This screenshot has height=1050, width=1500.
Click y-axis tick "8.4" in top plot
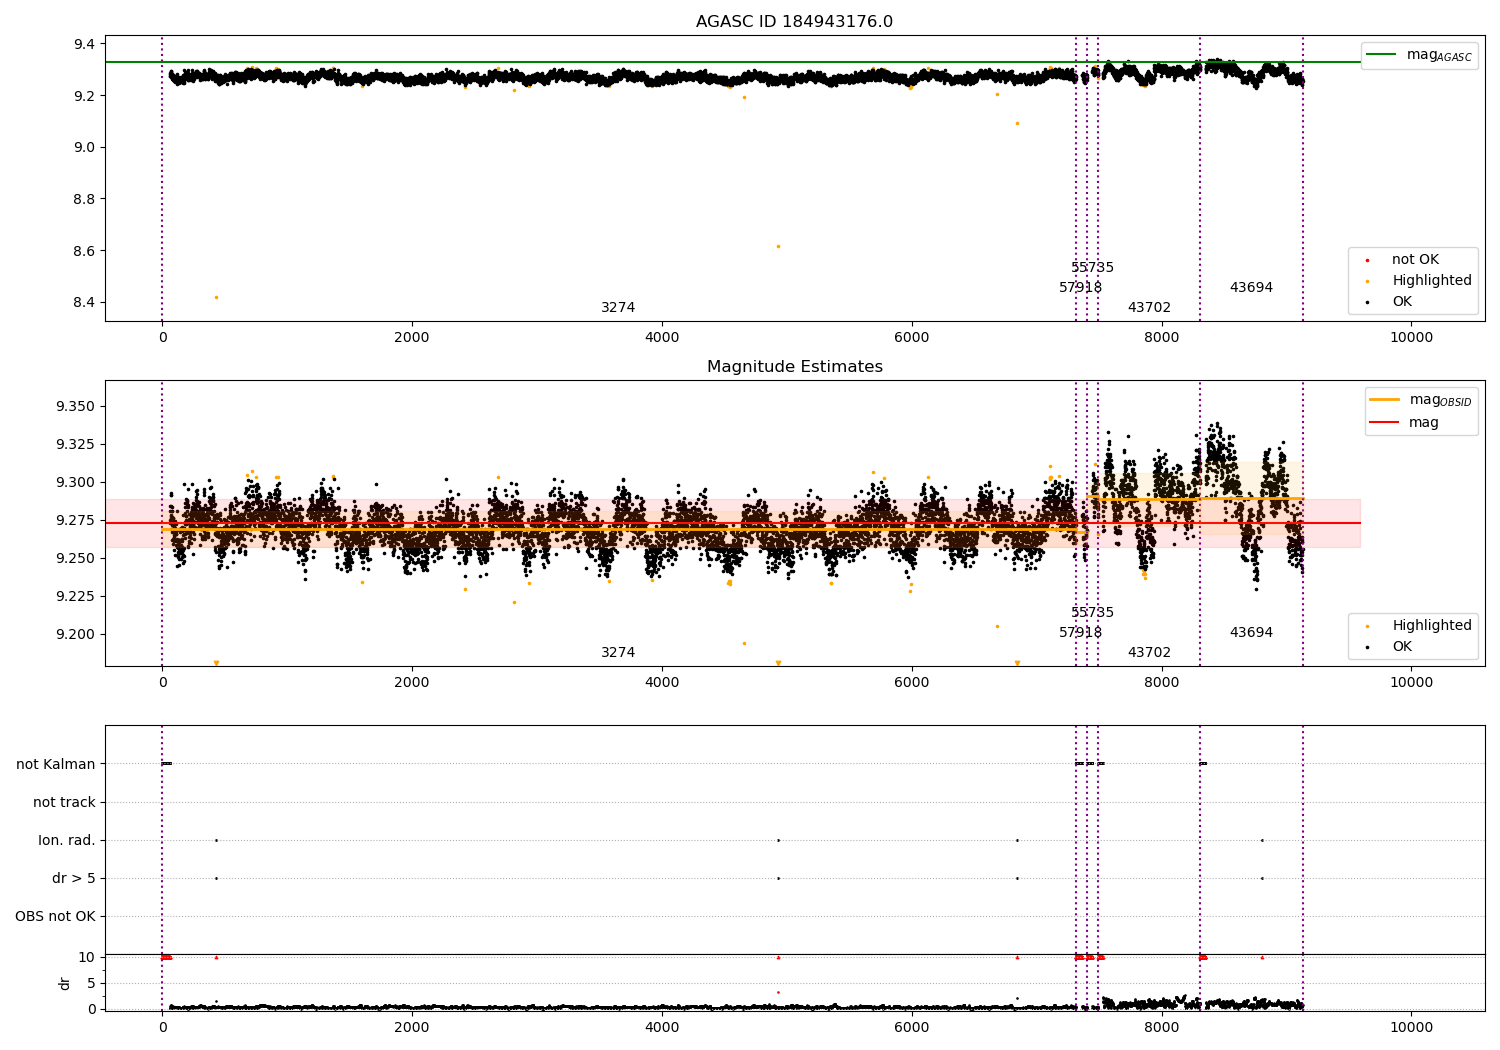pos(84,302)
